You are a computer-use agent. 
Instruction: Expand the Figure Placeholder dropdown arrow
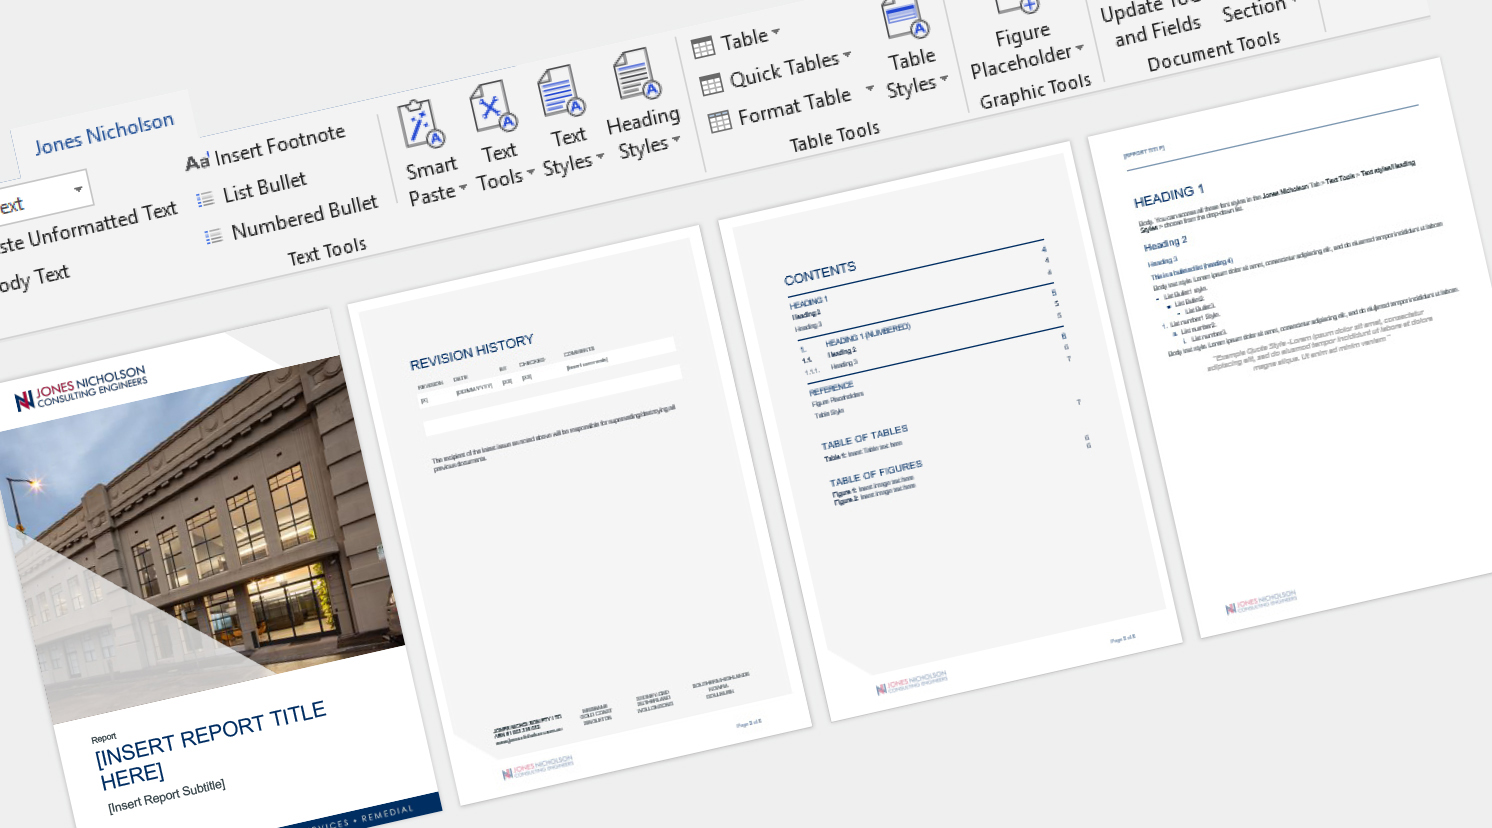(1080, 48)
